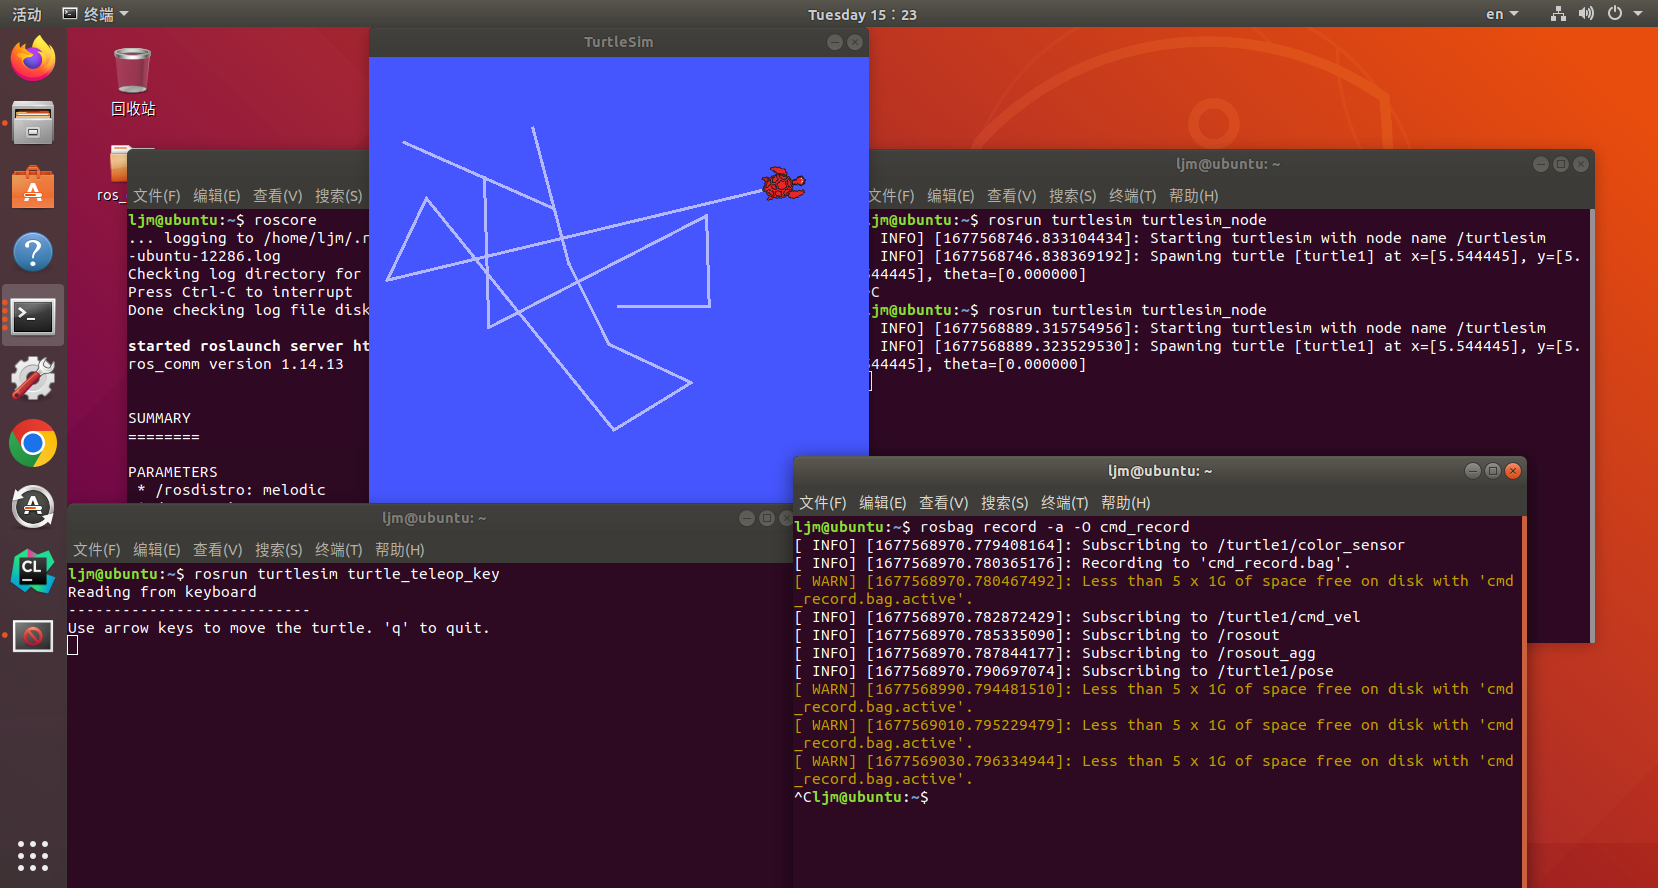Select the Trash desktop icon

(x=132, y=82)
